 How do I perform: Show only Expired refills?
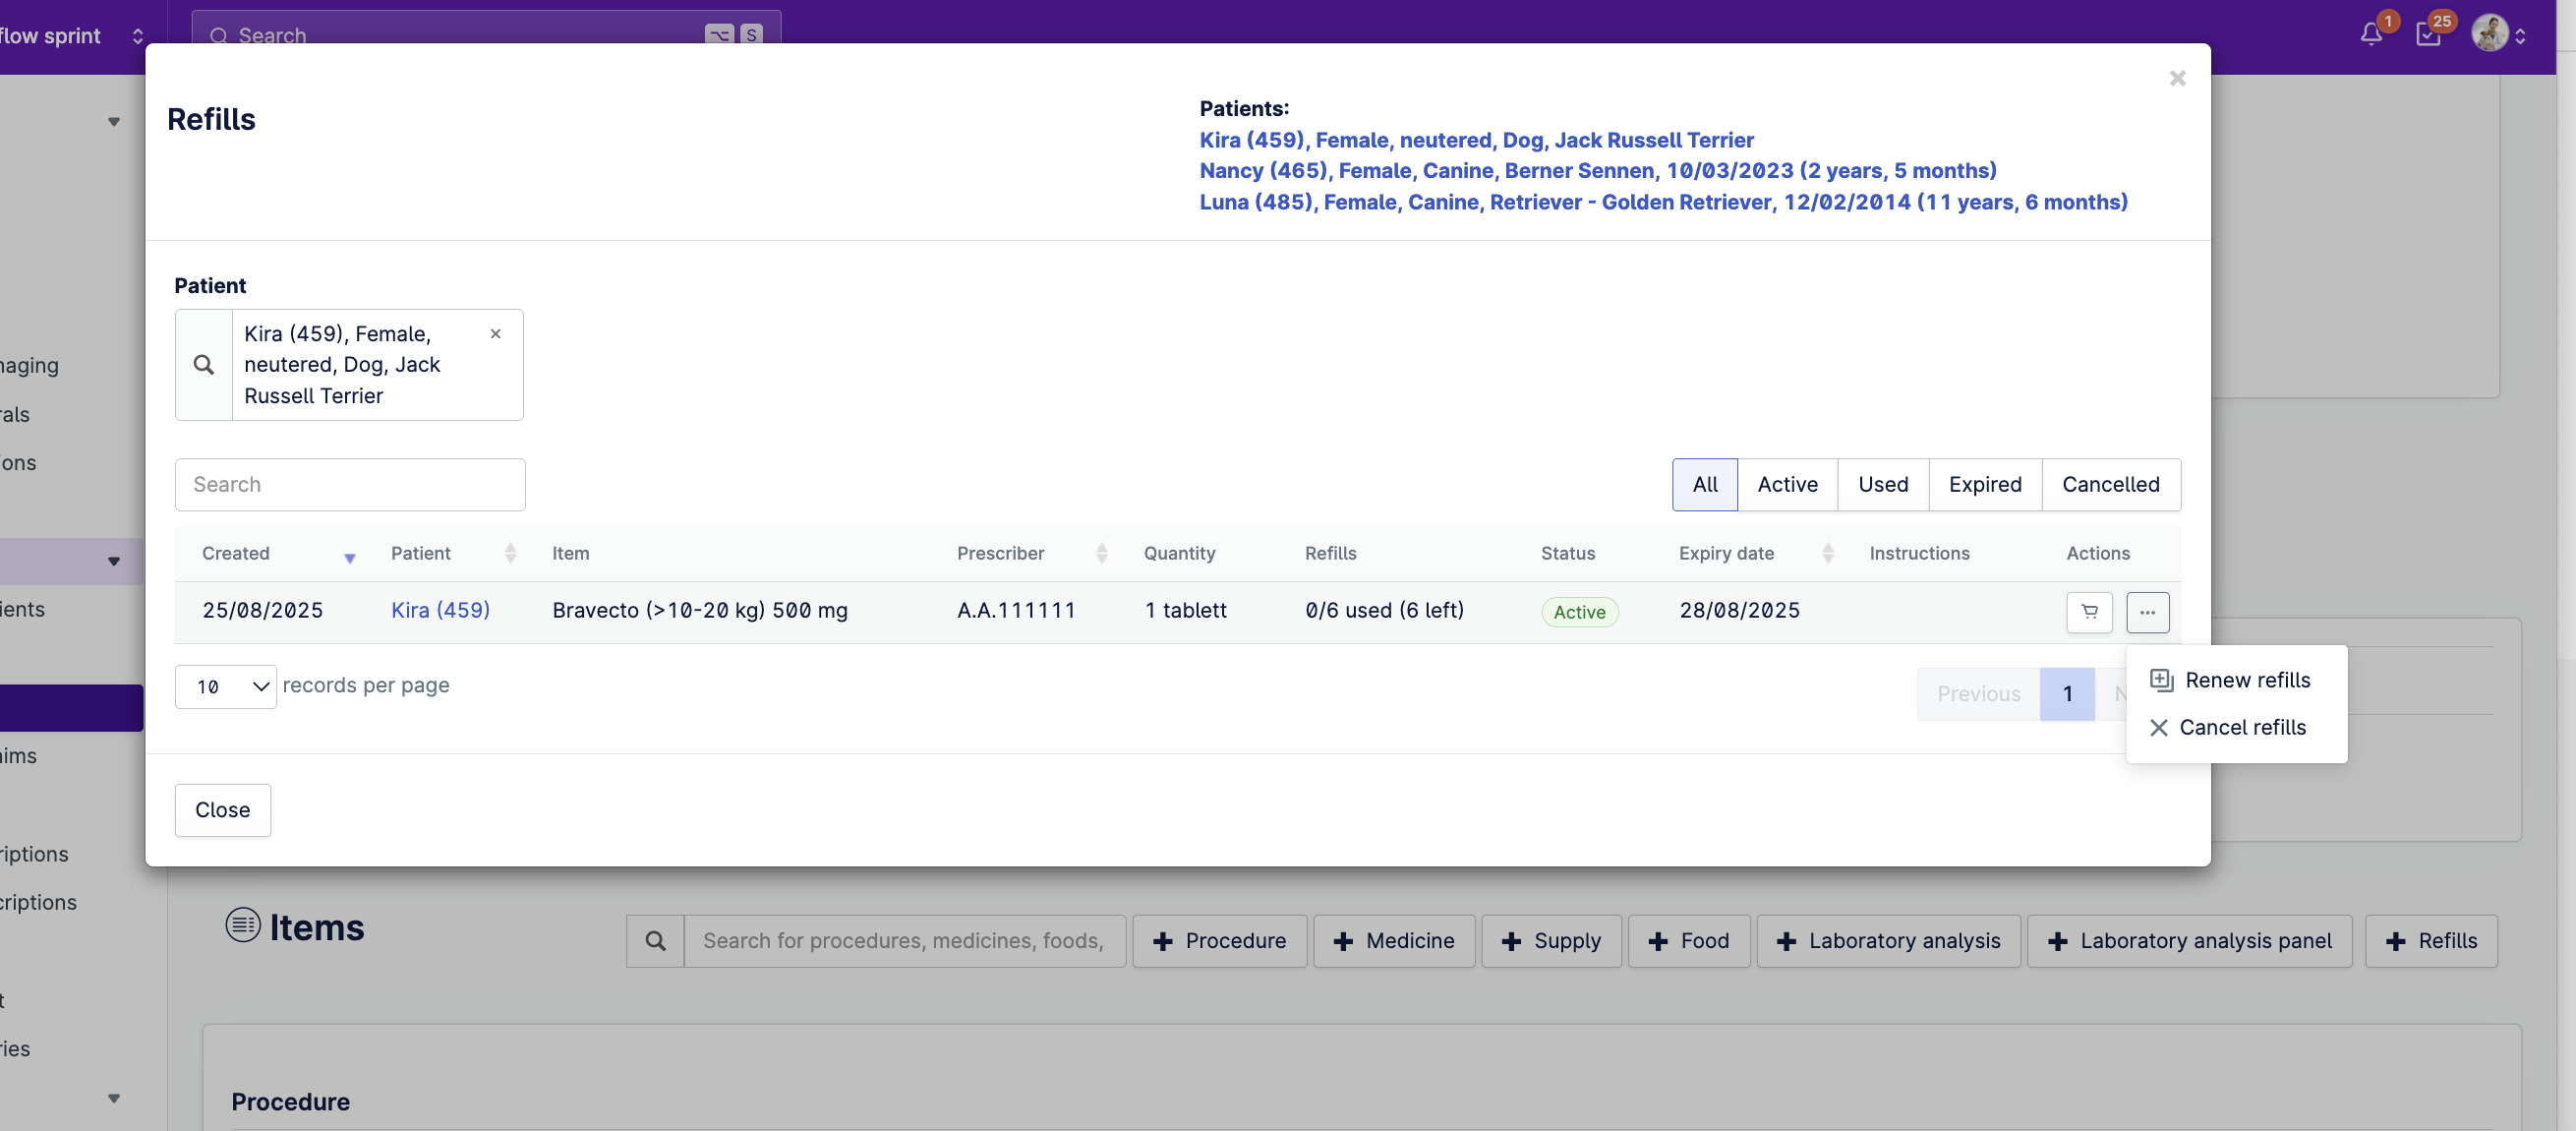point(1984,485)
